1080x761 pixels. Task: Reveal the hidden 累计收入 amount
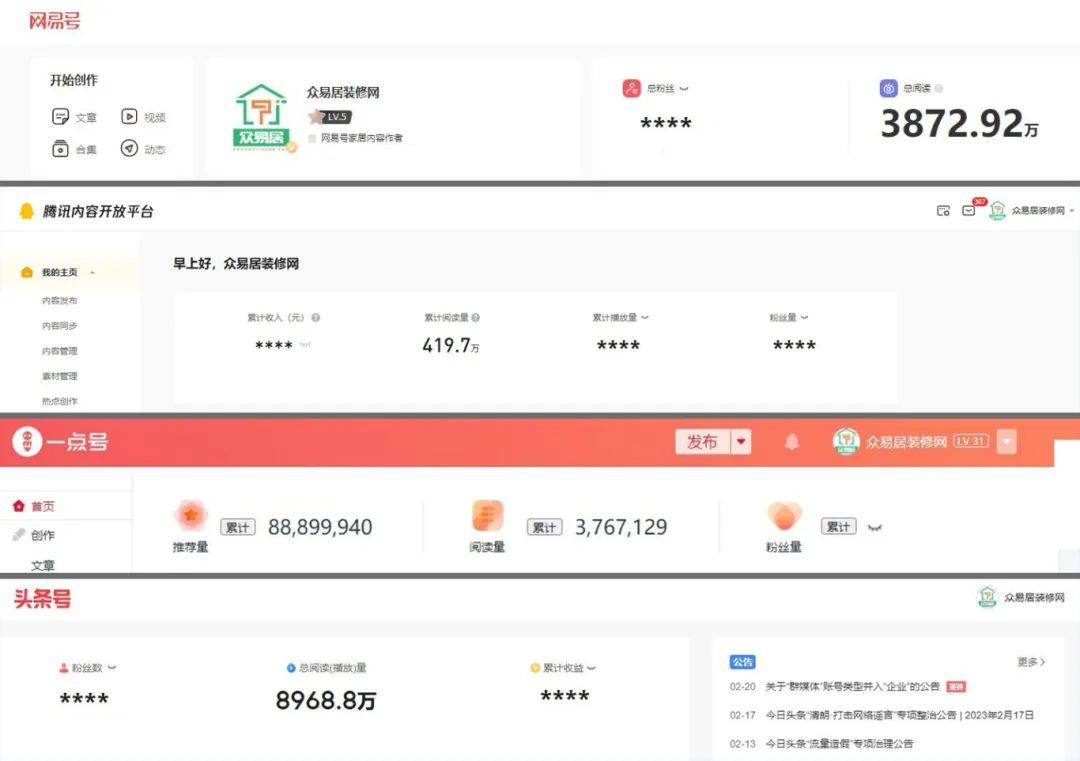point(305,344)
